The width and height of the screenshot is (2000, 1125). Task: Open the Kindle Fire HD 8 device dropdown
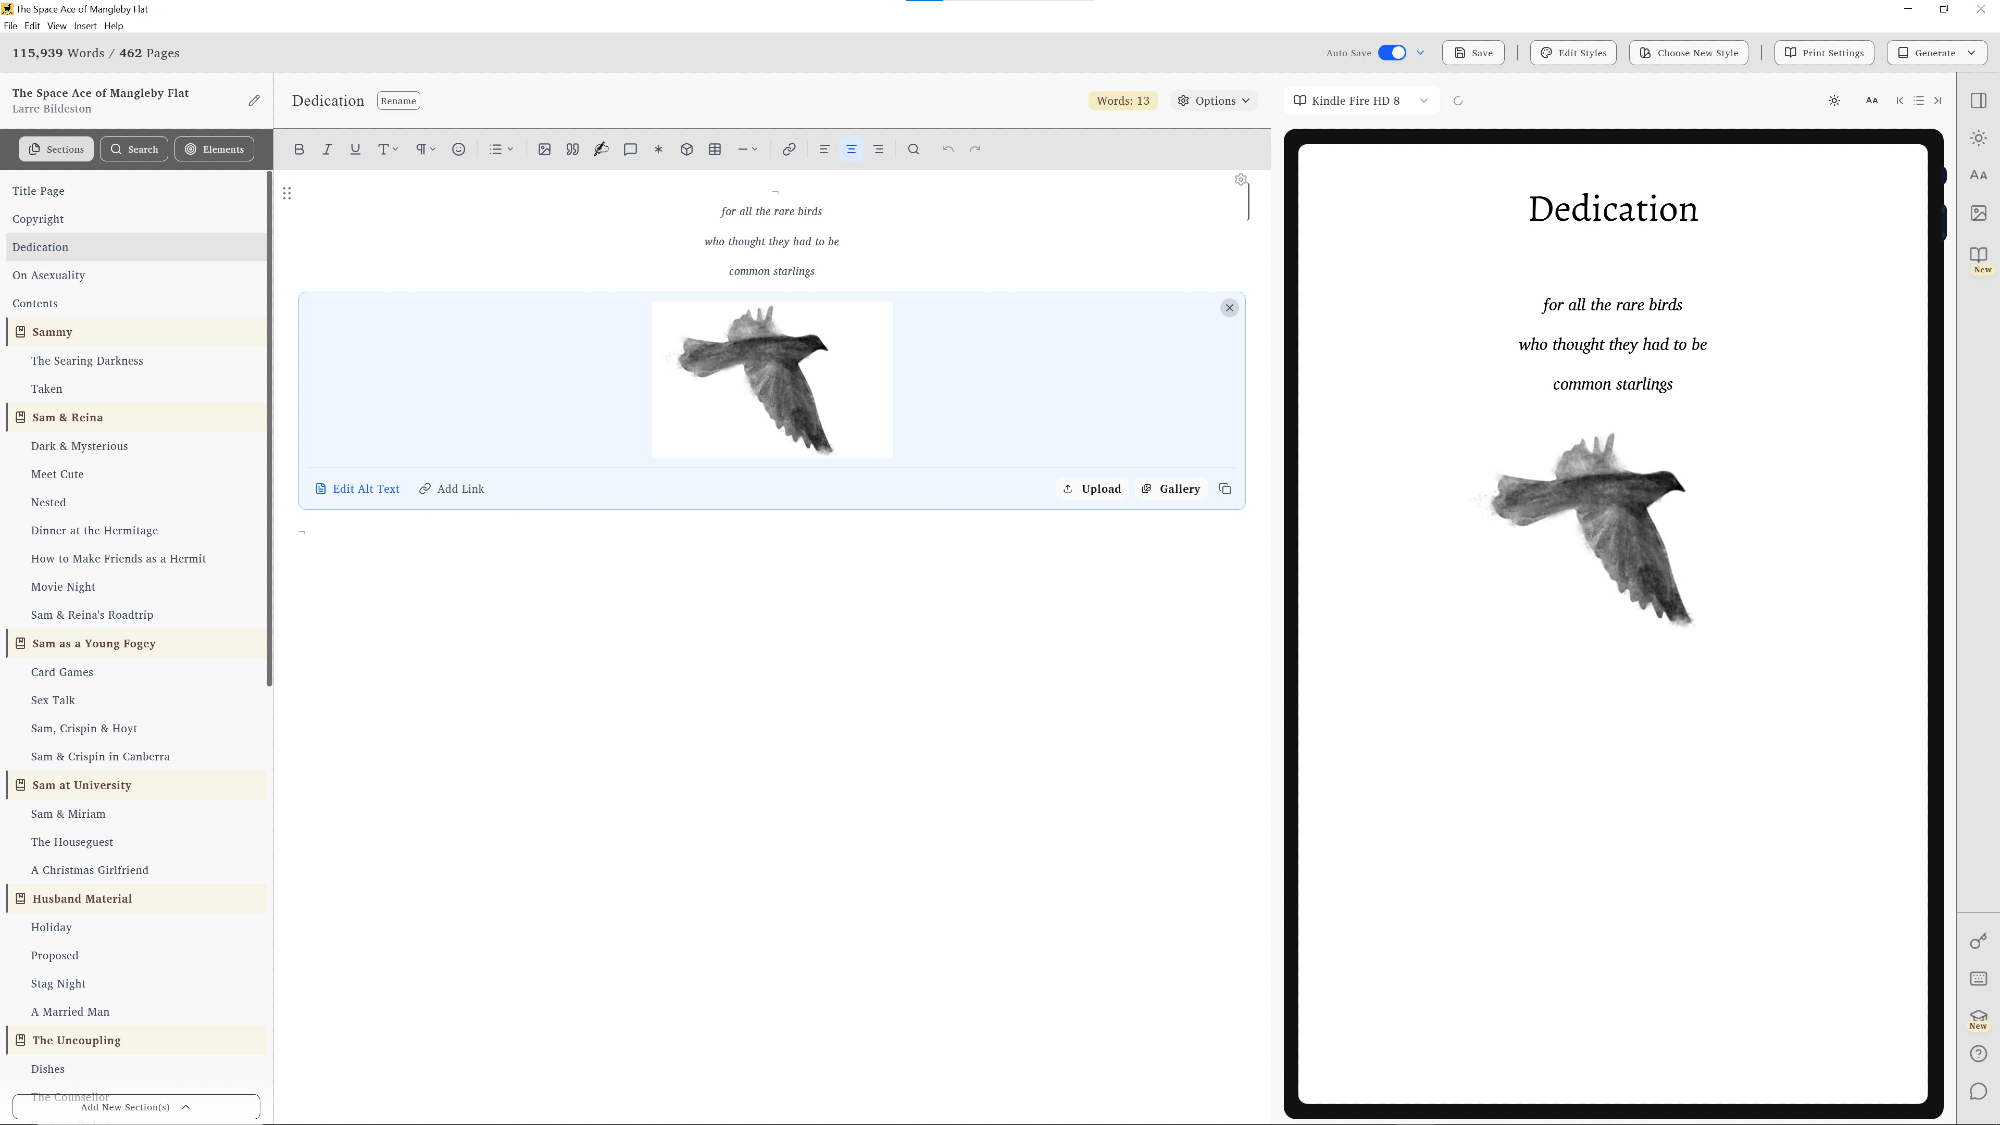click(1360, 101)
